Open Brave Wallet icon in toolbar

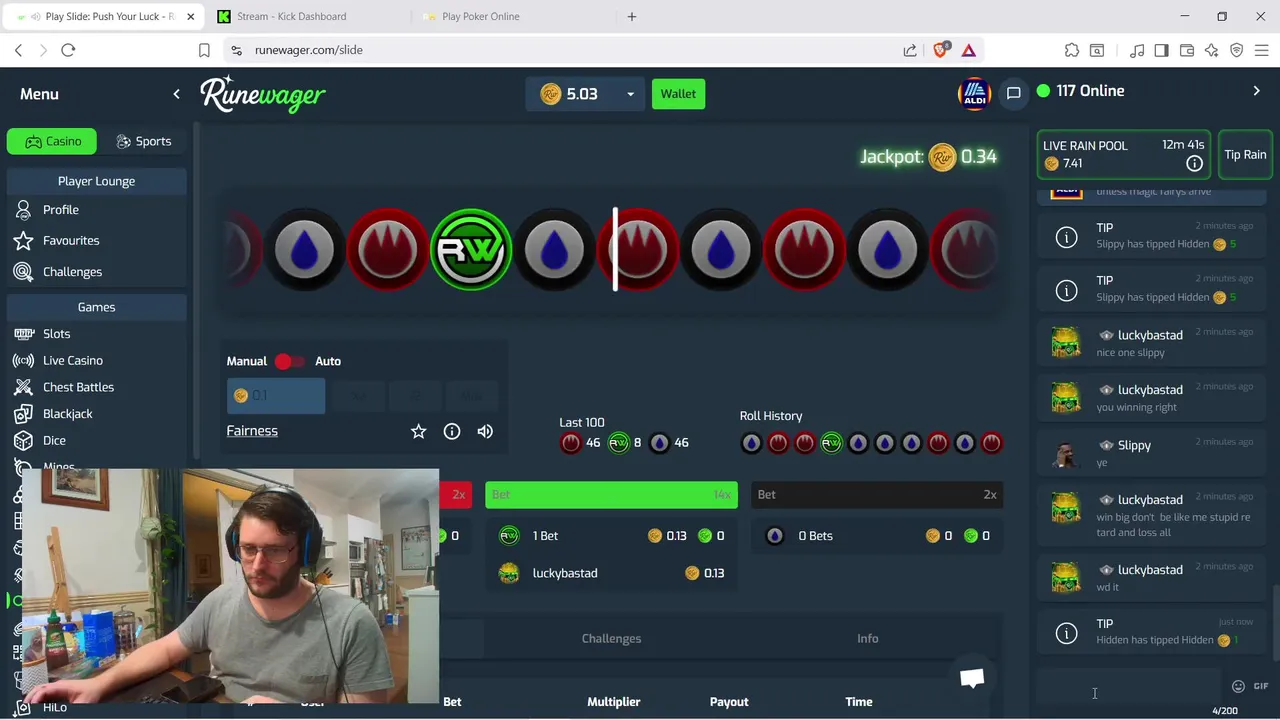point(1187,50)
